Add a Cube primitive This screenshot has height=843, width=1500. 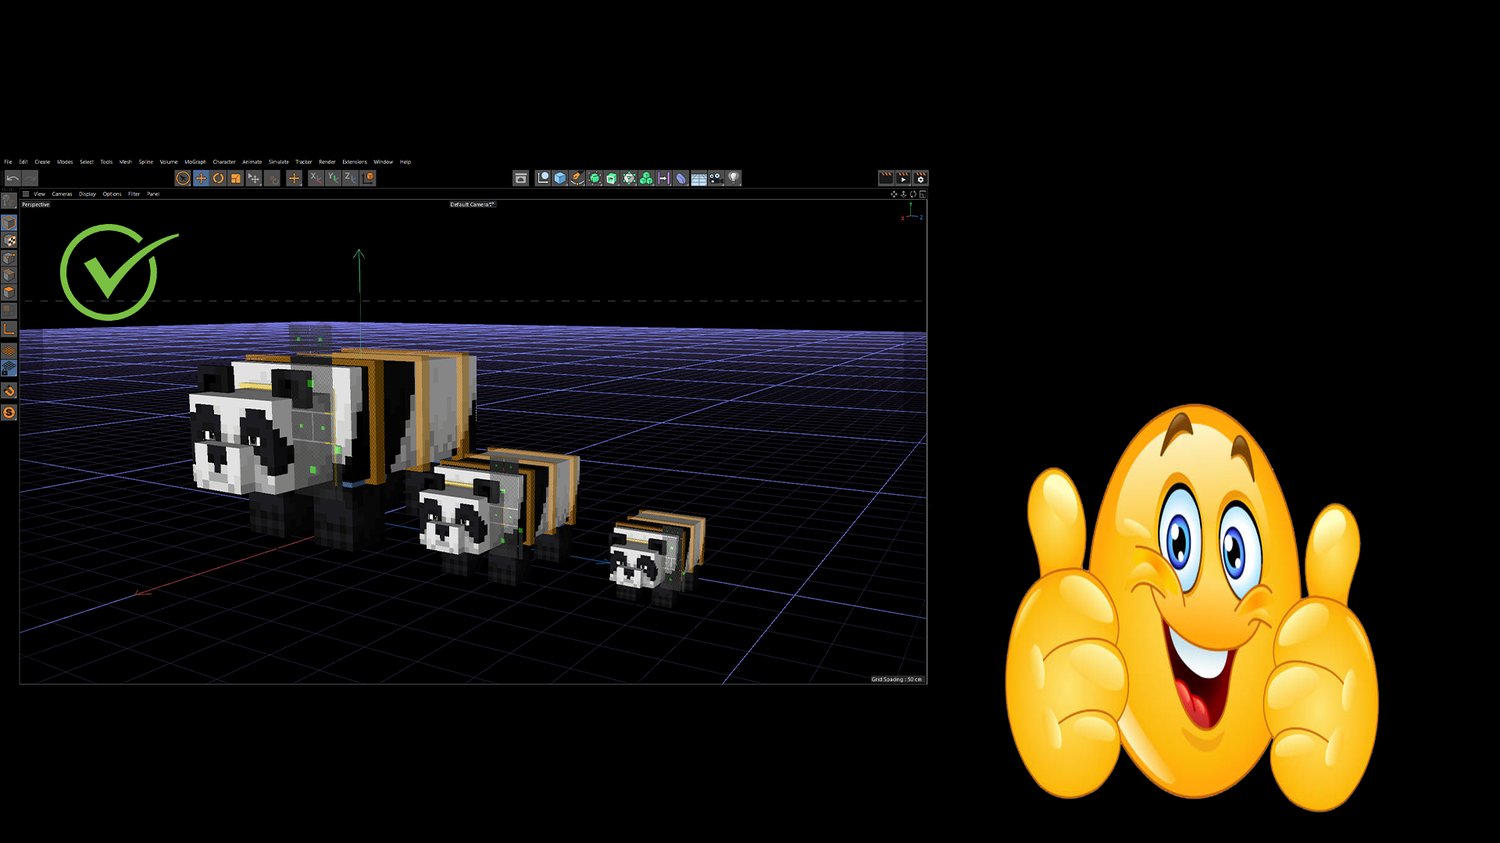560,178
